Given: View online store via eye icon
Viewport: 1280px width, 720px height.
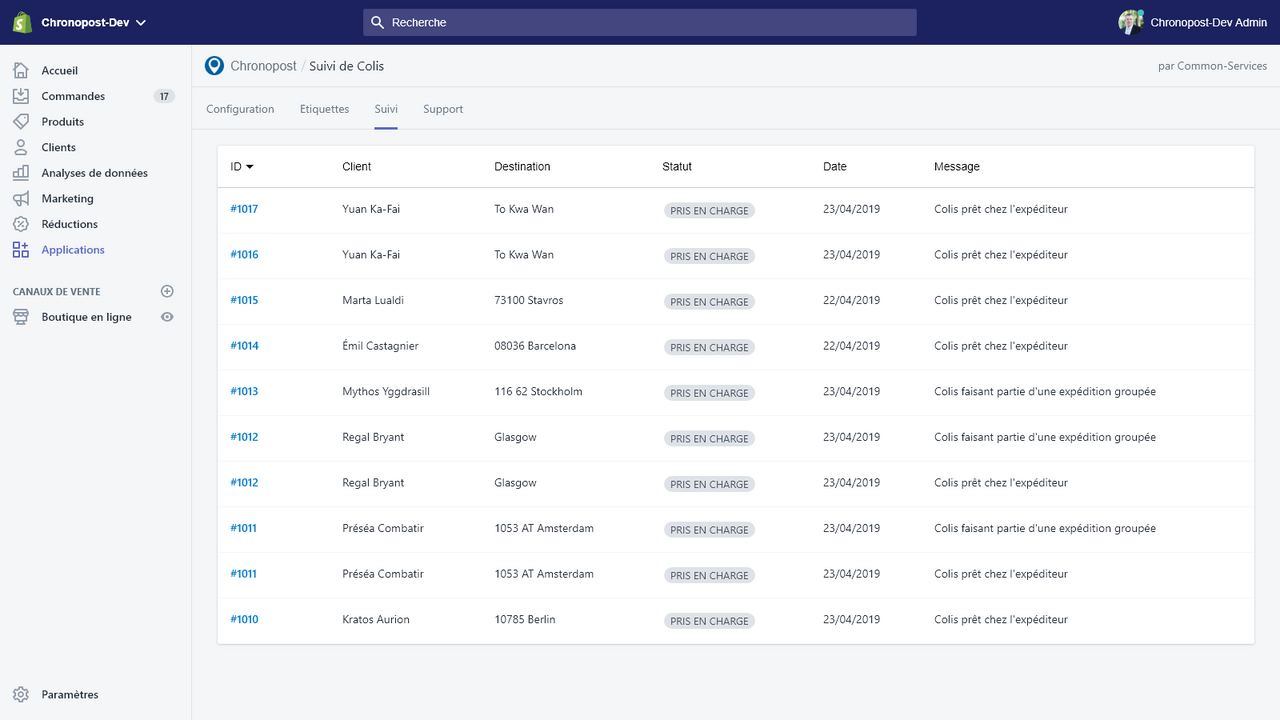Looking at the screenshot, I should pos(167,317).
